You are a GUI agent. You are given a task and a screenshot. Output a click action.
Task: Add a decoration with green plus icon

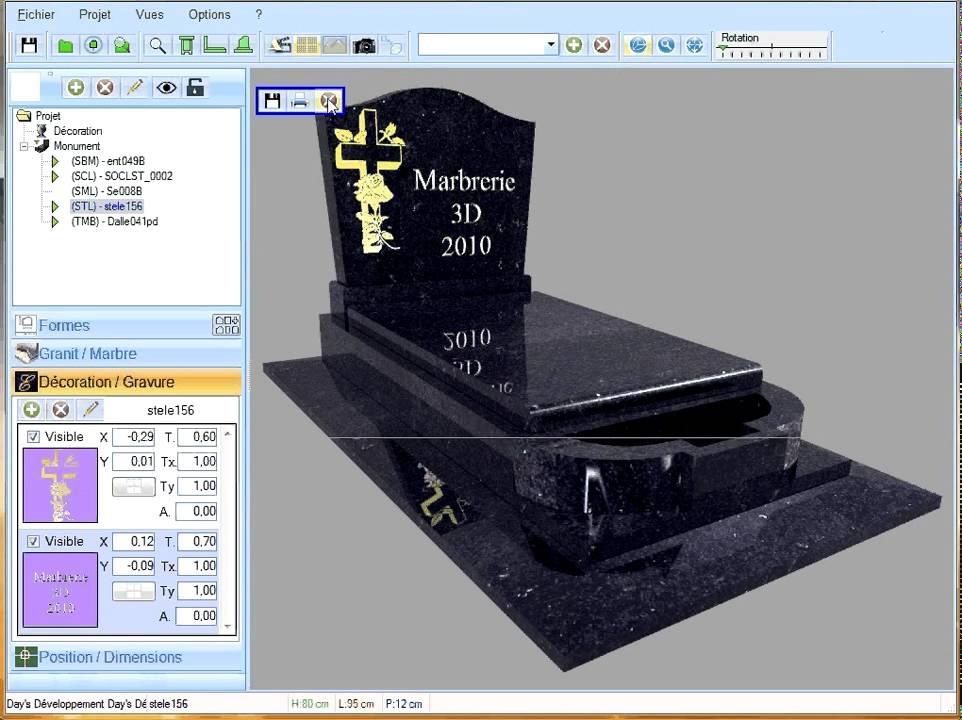(32, 410)
